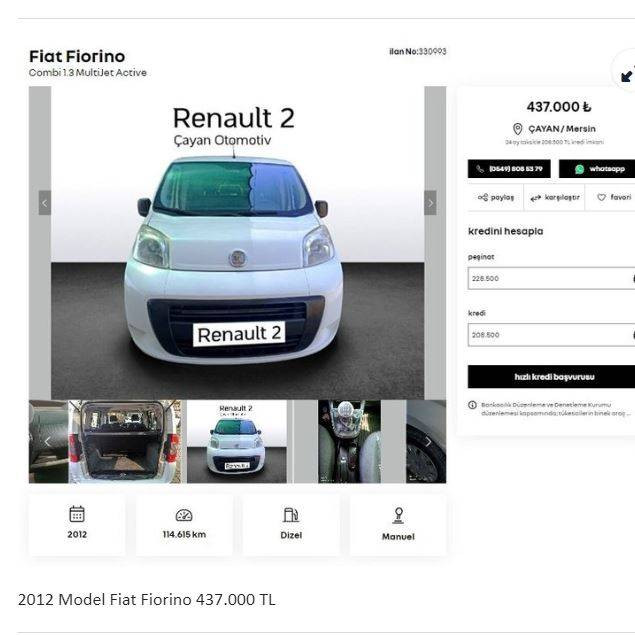Screen dimensions: 635x635
Task: Click the peşinat down payment field
Action: pos(550,278)
